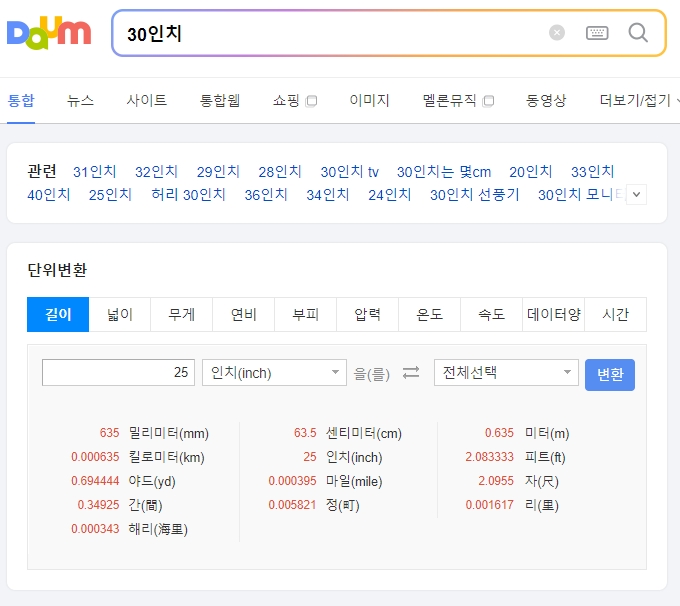Open the virtual keyboard icon

point(597,33)
